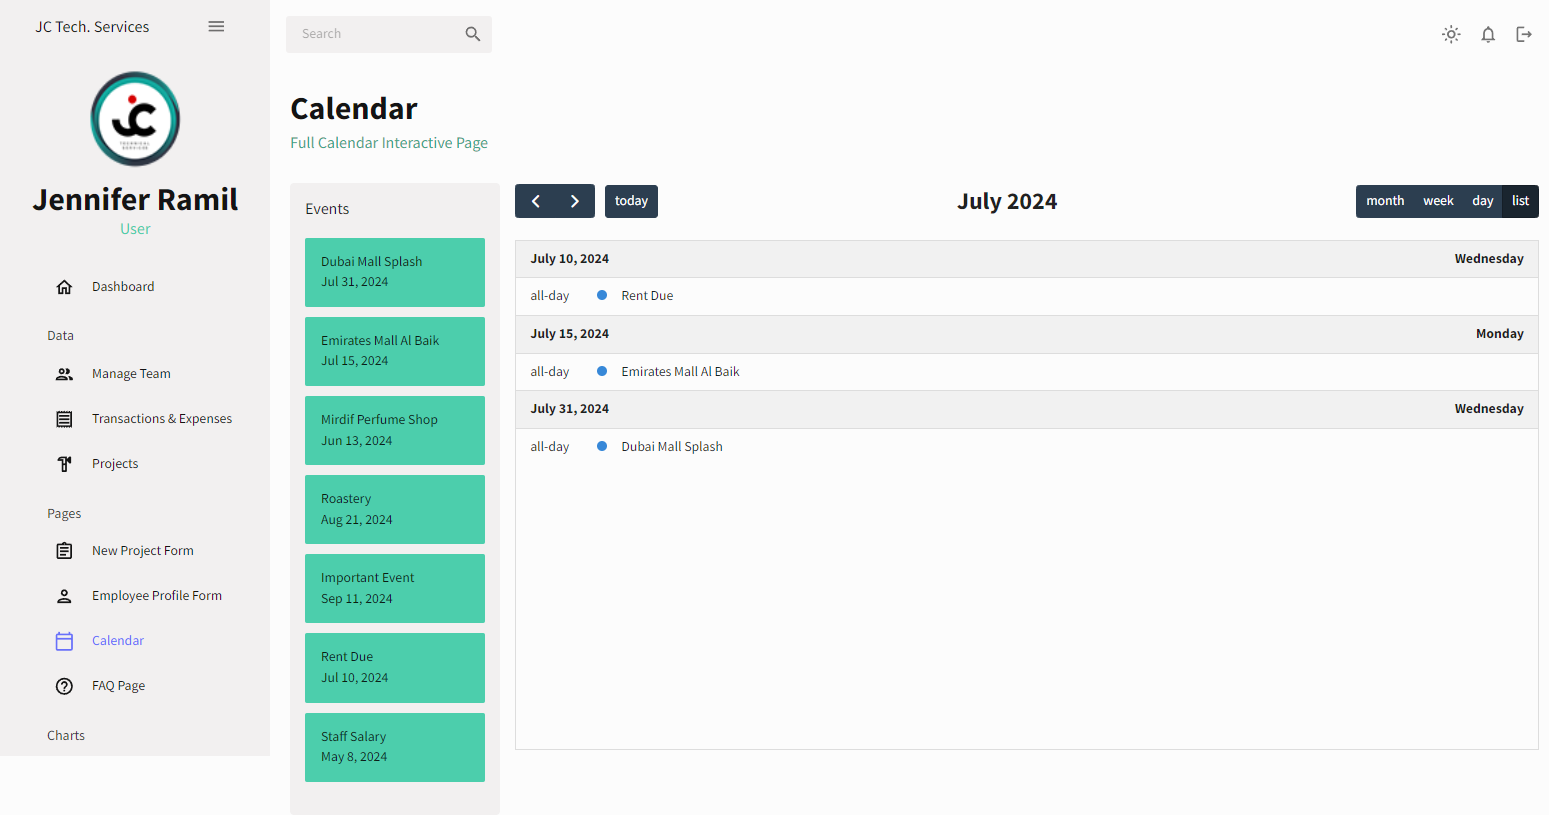This screenshot has width=1549, height=815.
Task: Collapse the sidebar with hamburger menu icon
Action: (216, 27)
